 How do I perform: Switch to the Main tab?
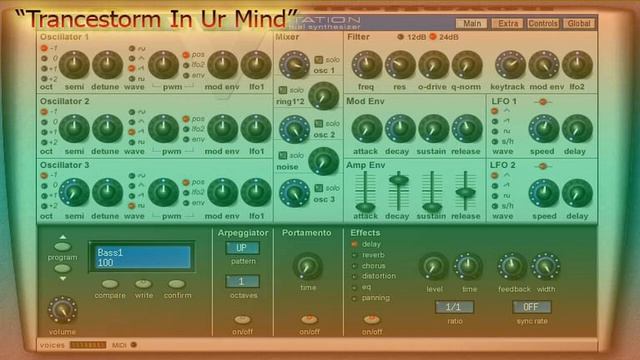471,23
